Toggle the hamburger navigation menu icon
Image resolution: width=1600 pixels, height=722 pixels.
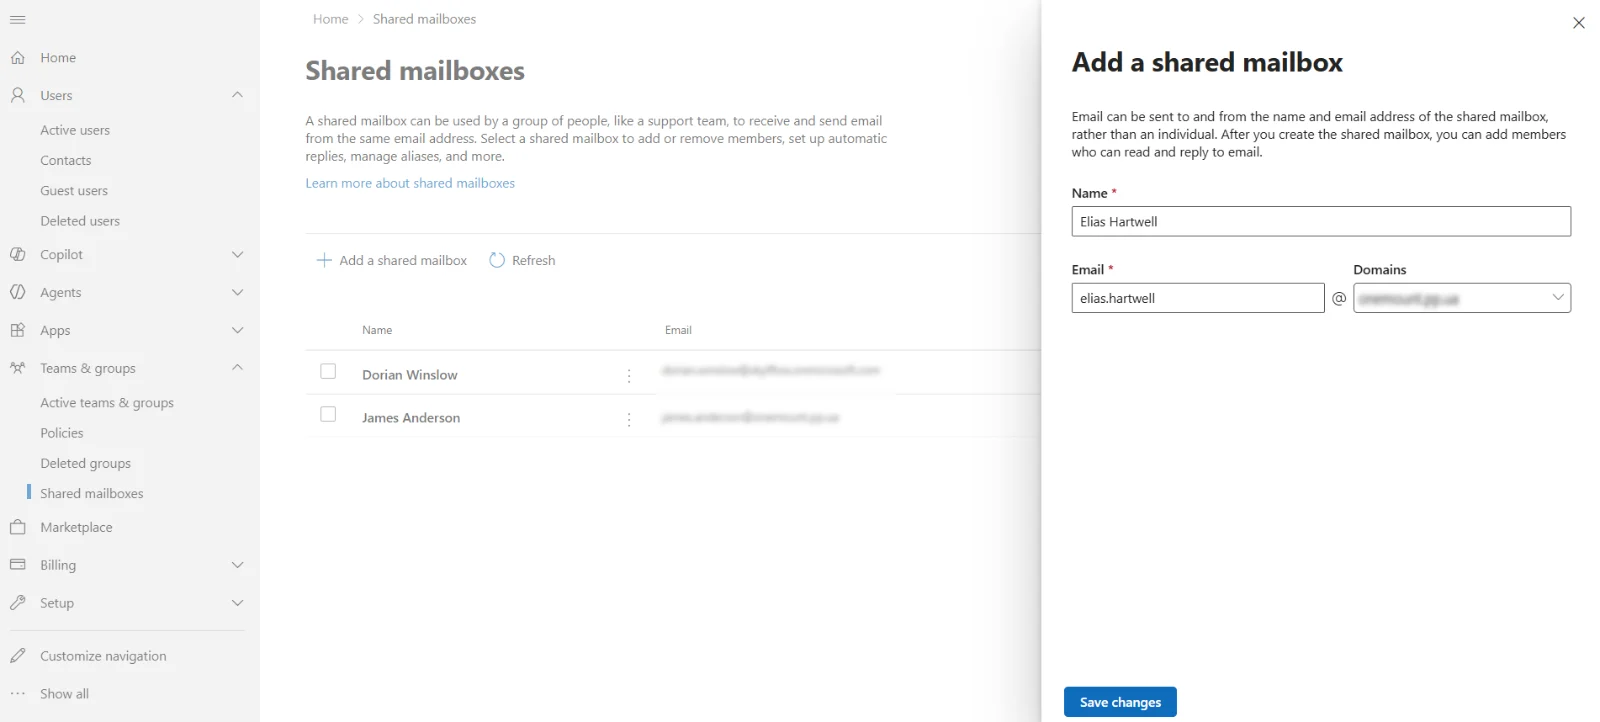pos(17,20)
